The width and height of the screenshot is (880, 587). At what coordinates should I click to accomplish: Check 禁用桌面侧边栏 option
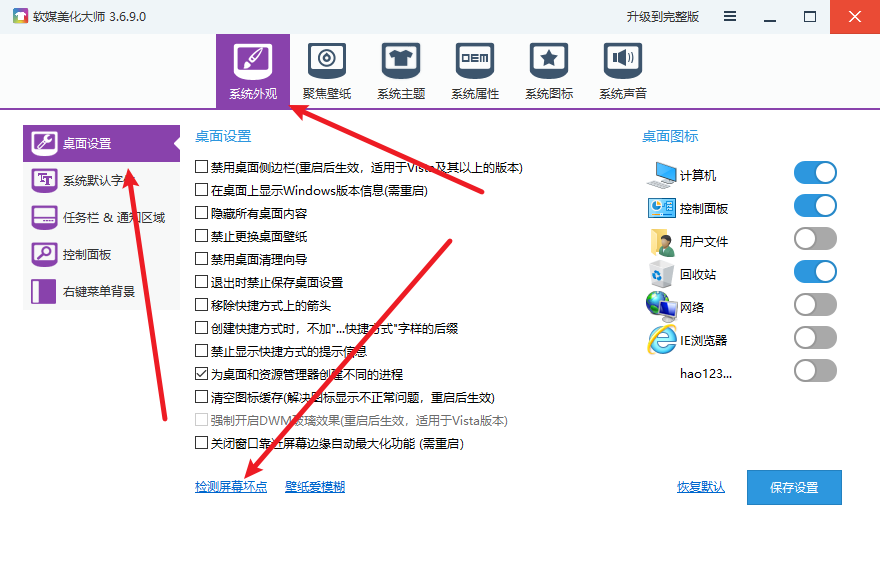(201, 167)
